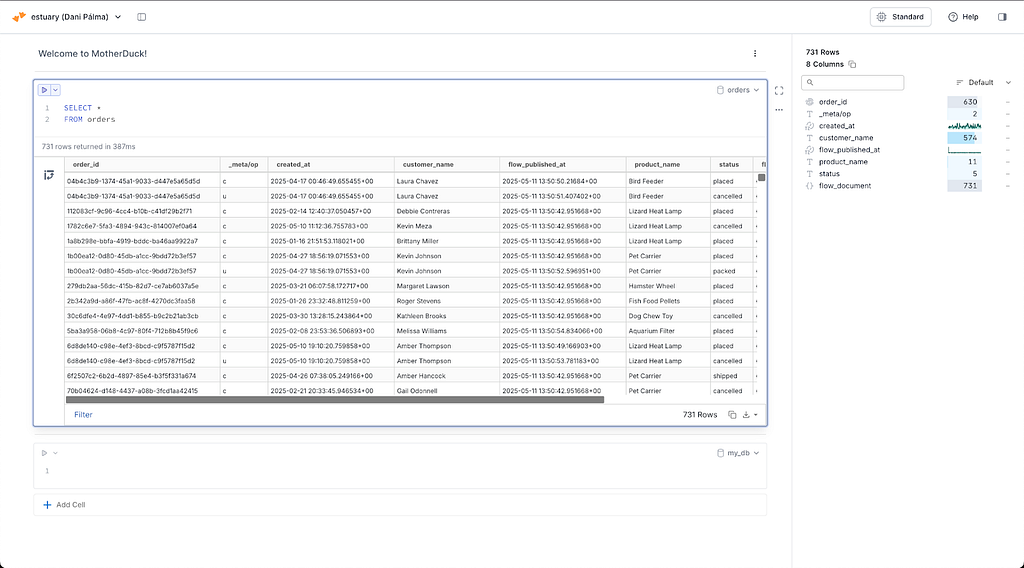Click the Standard instance button
The width and height of the screenshot is (1024, 568).
click(901, 17)
